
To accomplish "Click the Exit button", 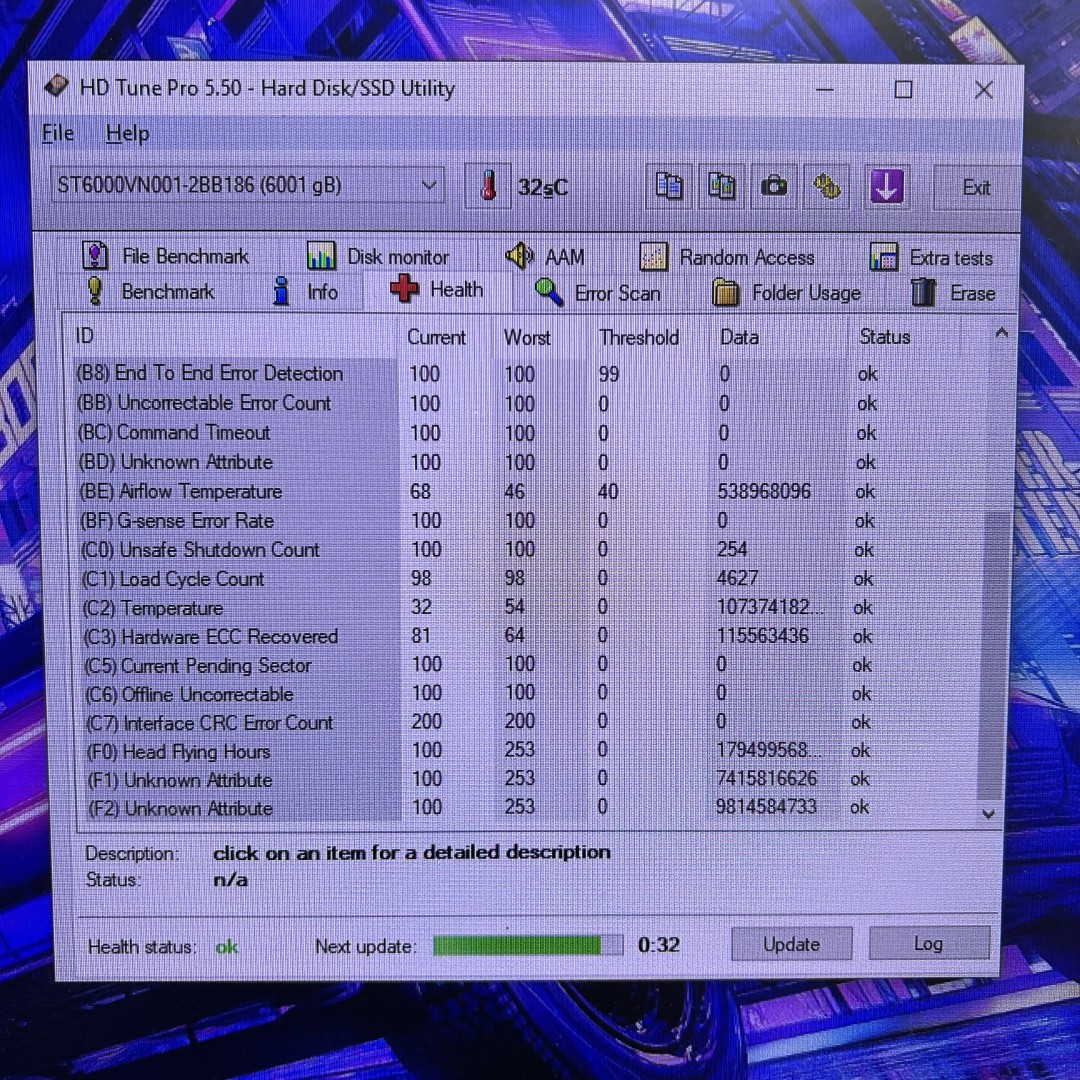I will [x=976, y=187].
